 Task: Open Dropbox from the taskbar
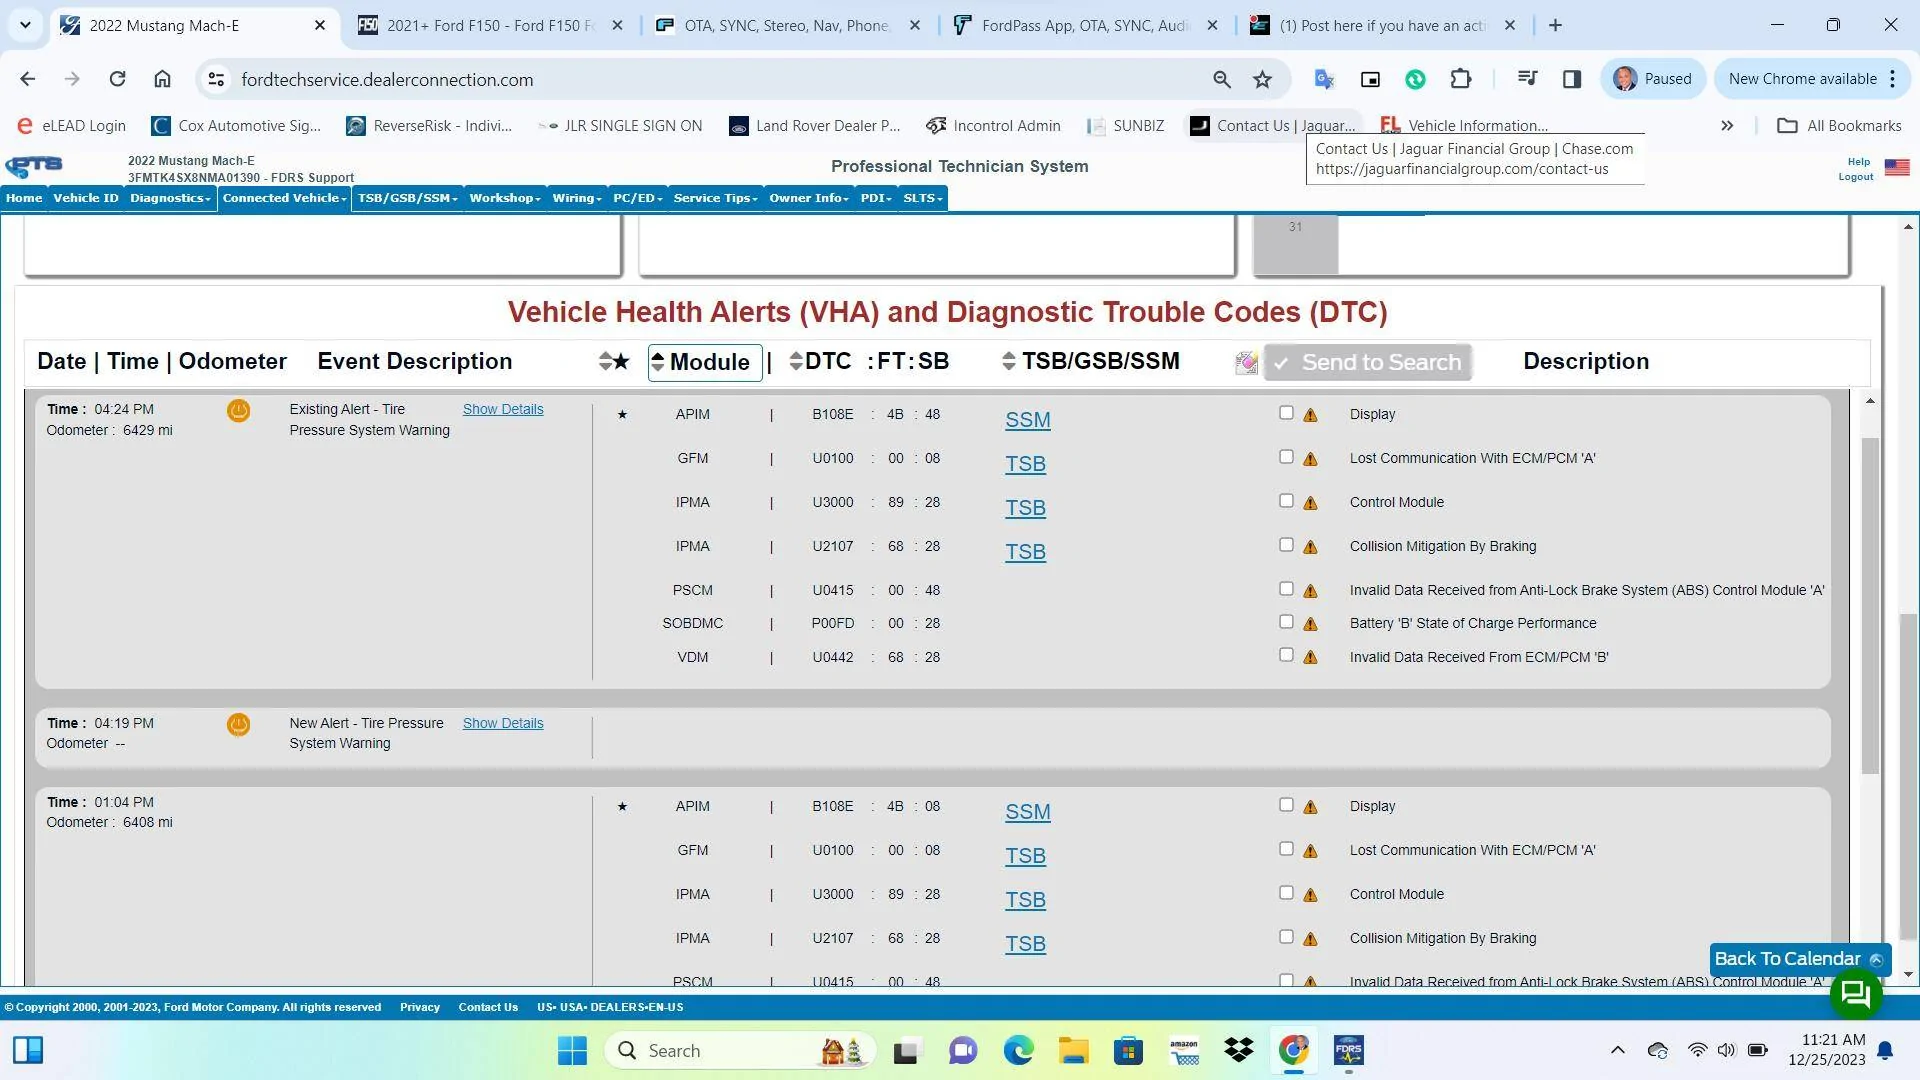pos(1239,1050)
